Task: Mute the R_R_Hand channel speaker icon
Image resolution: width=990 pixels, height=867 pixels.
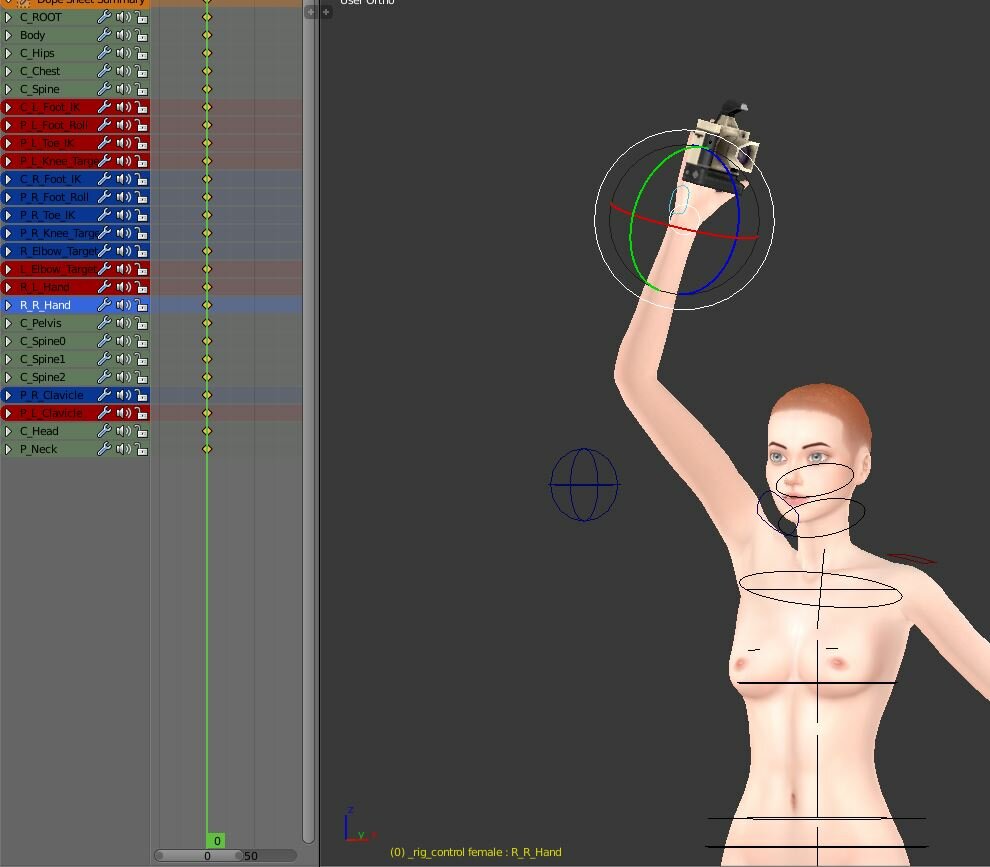Action: tap(123, 305)
